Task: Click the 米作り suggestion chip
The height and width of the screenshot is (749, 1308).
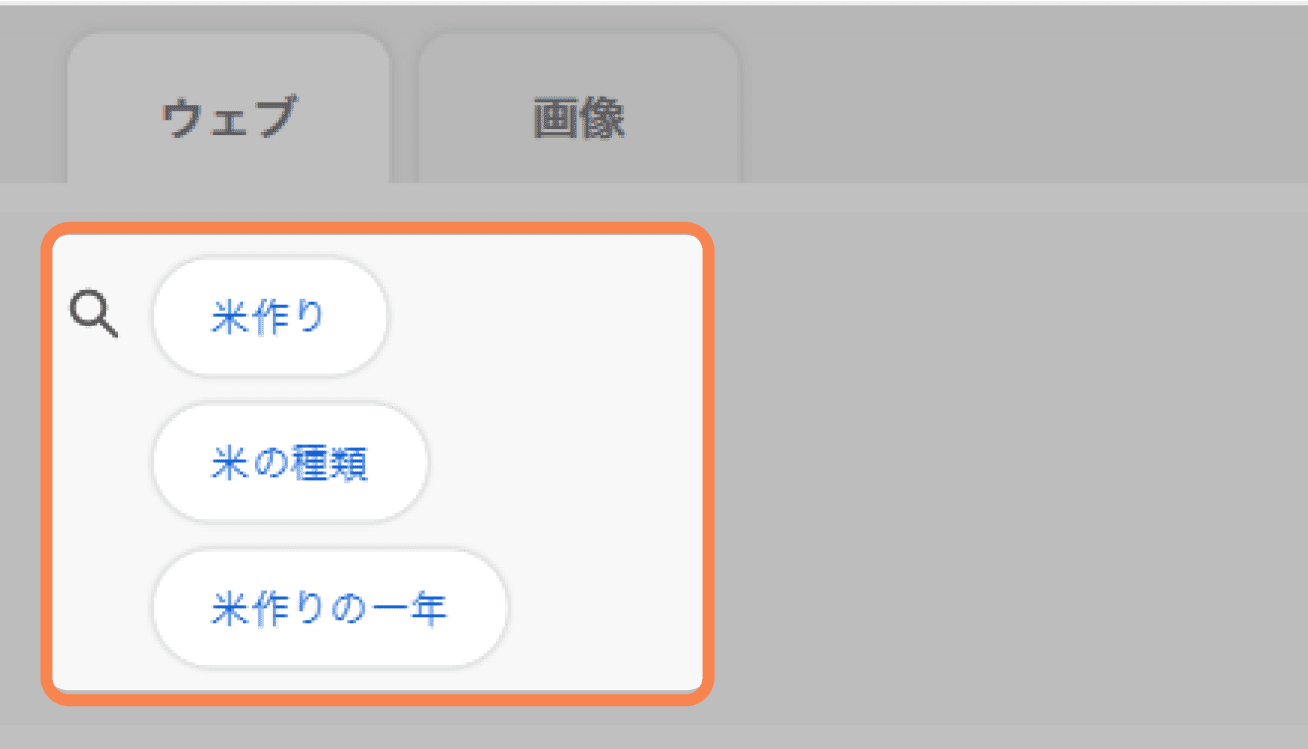Action: coord(269,317)
